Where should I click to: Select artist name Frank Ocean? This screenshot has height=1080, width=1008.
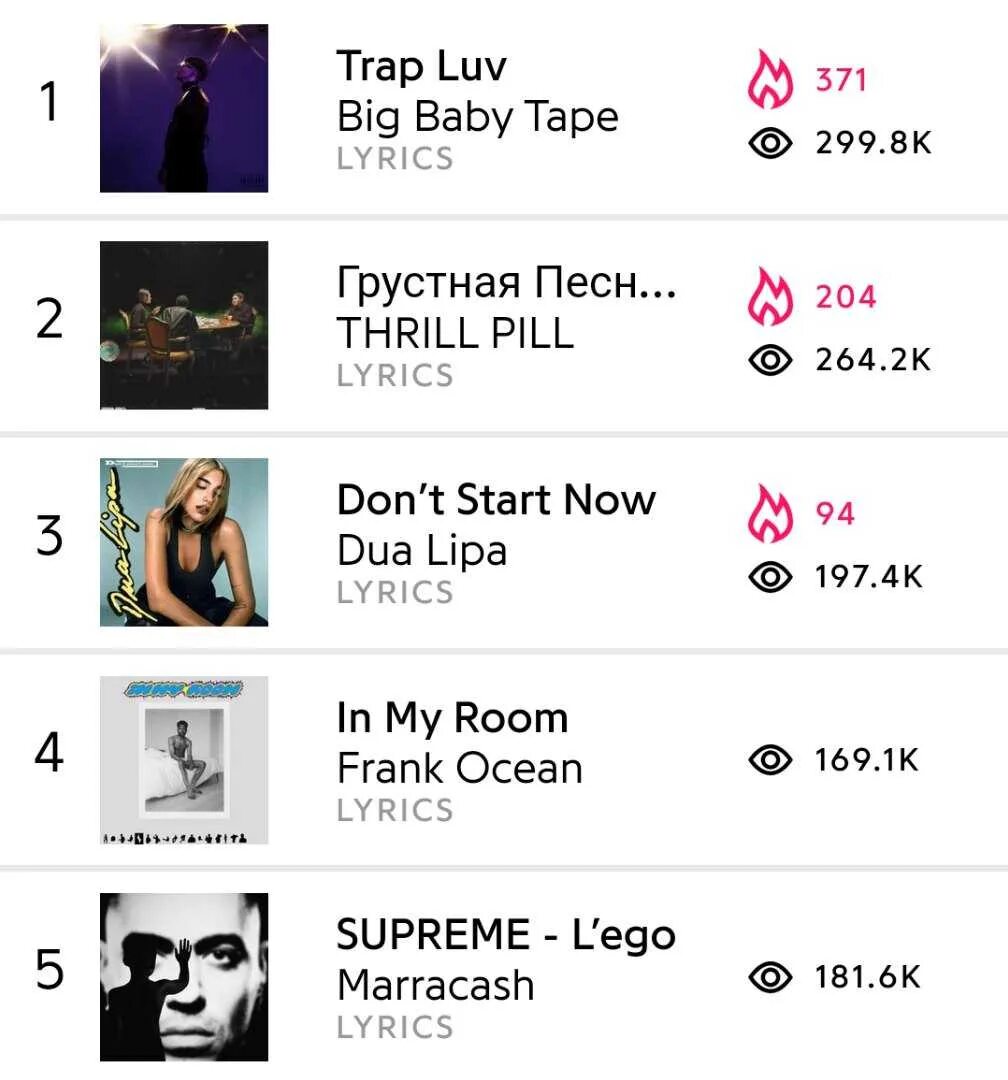tap(459, 768)
